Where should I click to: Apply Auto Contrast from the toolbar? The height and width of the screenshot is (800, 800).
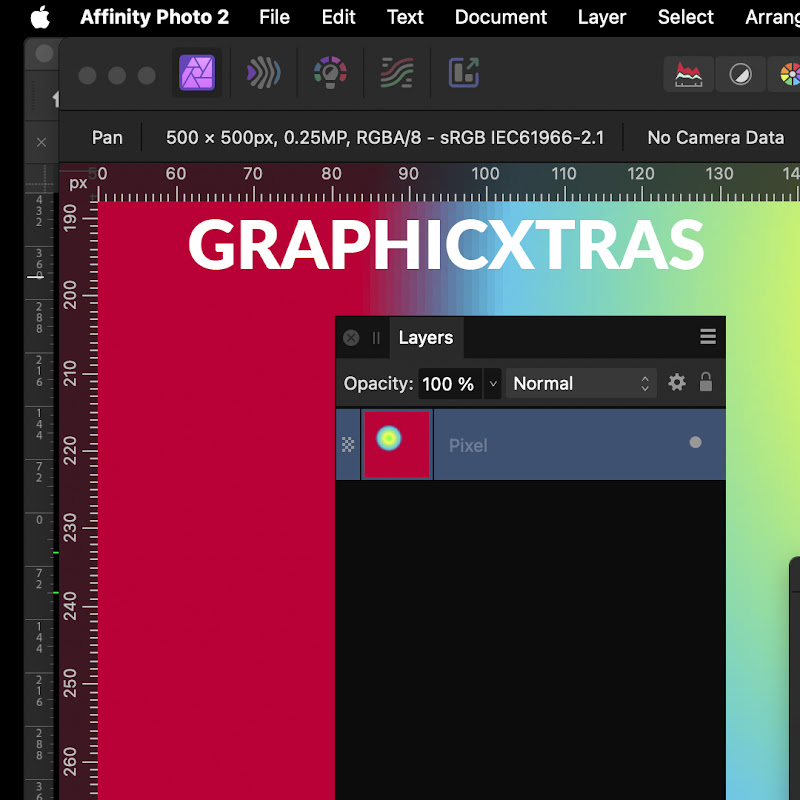(x=741, y=74)
